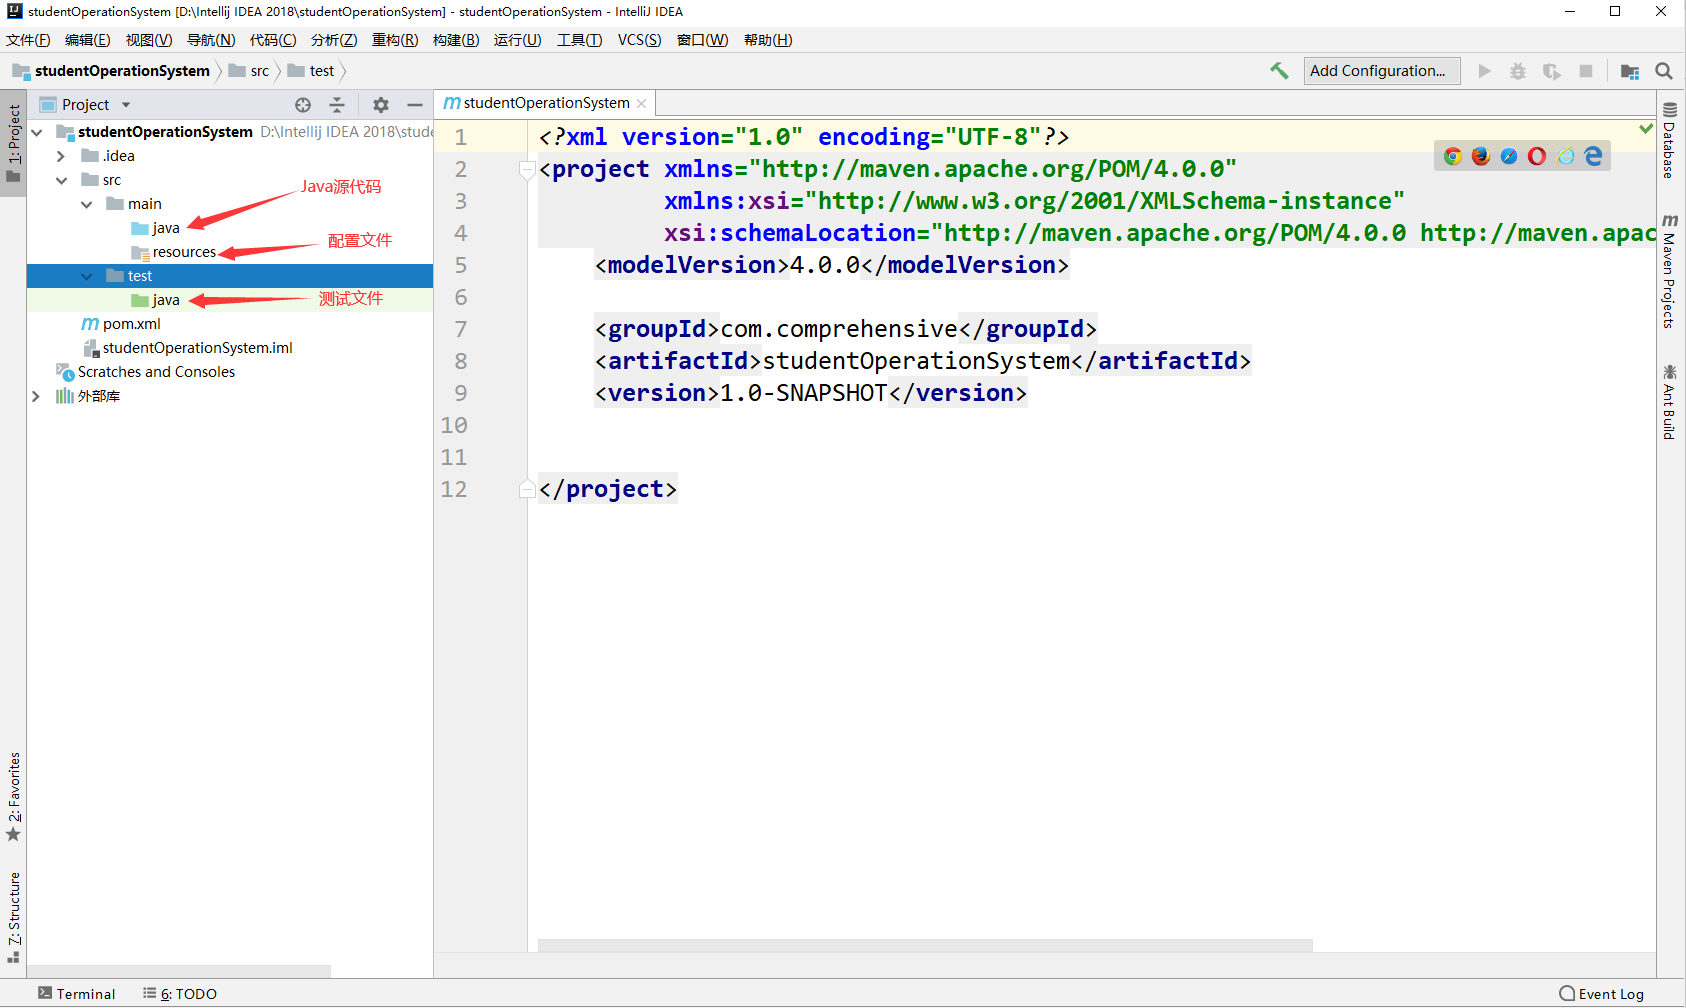Click src breadcrumb in navigation bar
This screenshot has width=1686, height=1008.
pos(250,71)
